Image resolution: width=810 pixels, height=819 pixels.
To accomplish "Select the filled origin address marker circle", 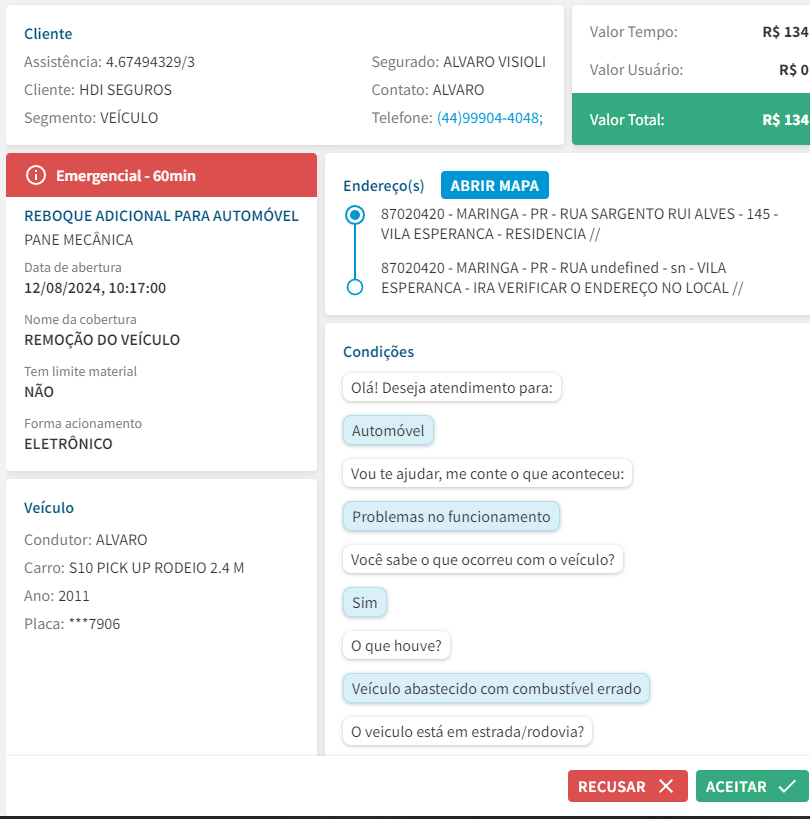I will pyautogui.click(x=354, y=215).
